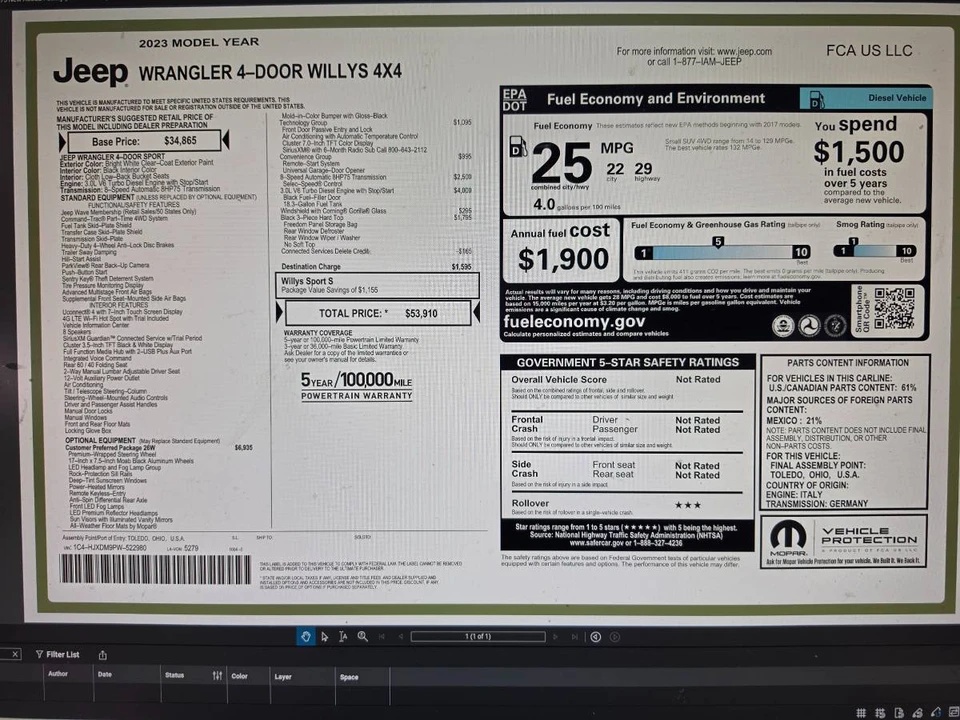Viewport: 960px width, 720px height.
Task: Click the QR code on the sticker
Action: (894, 309)
